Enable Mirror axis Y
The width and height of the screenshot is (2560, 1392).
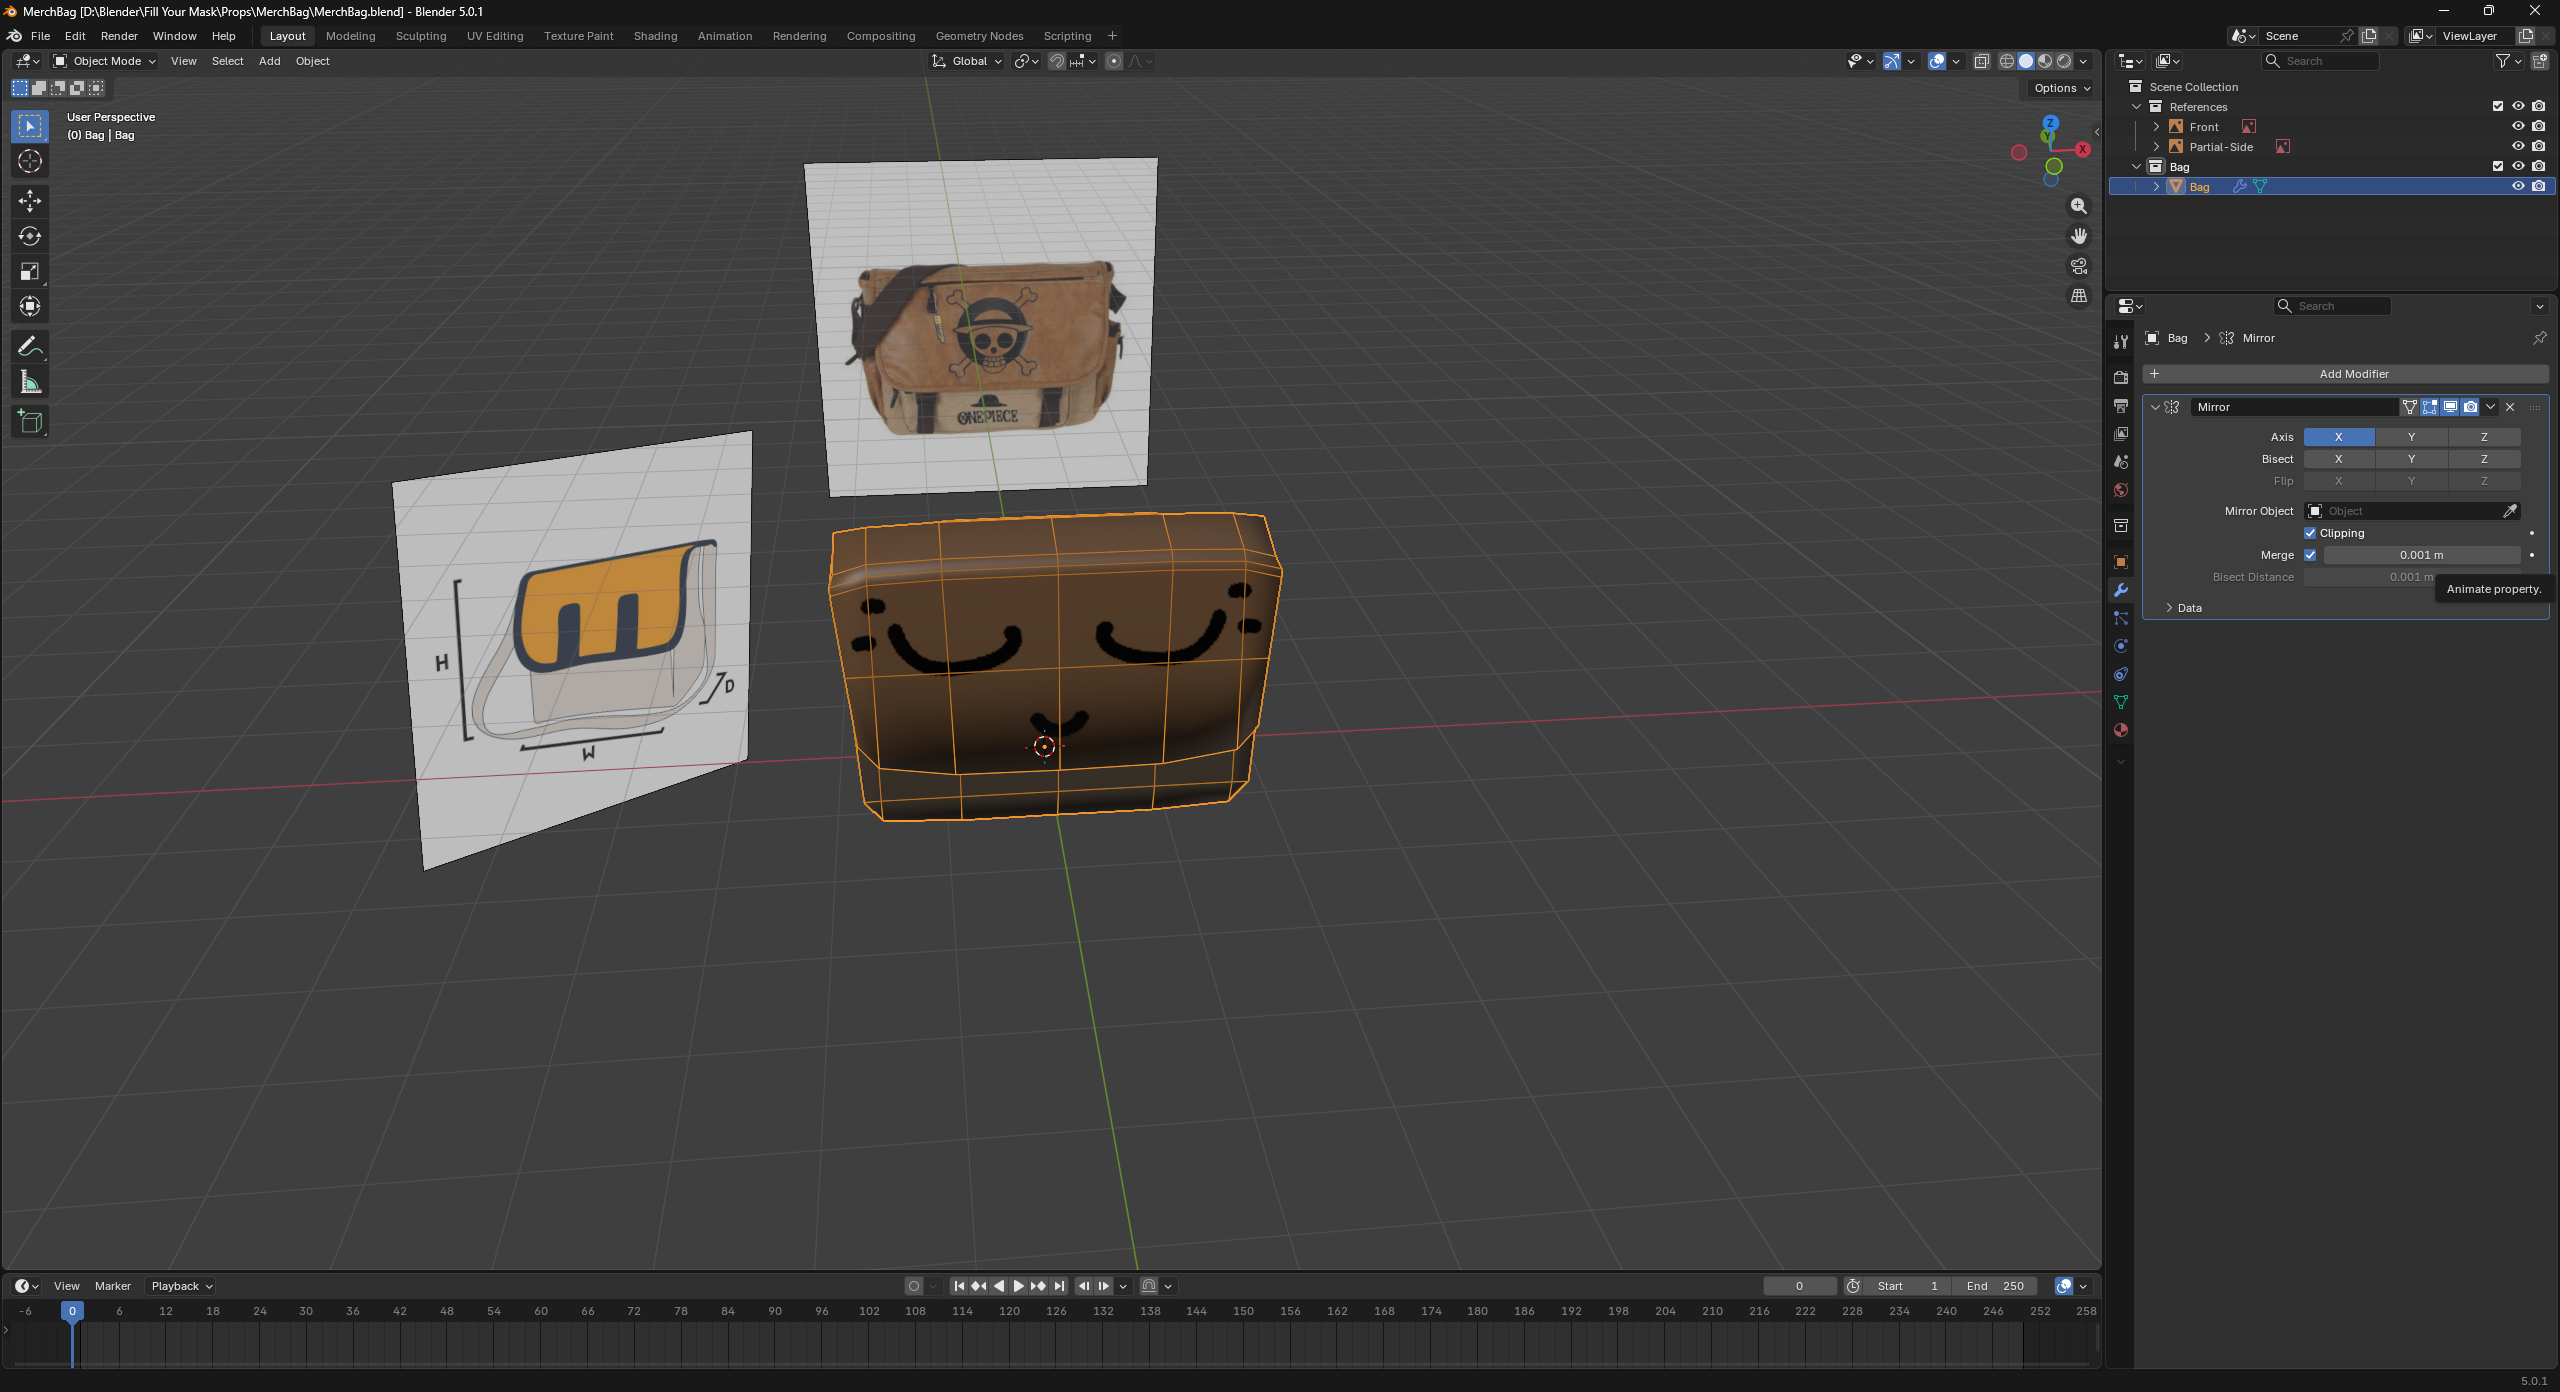click(x=2411, y=437)
